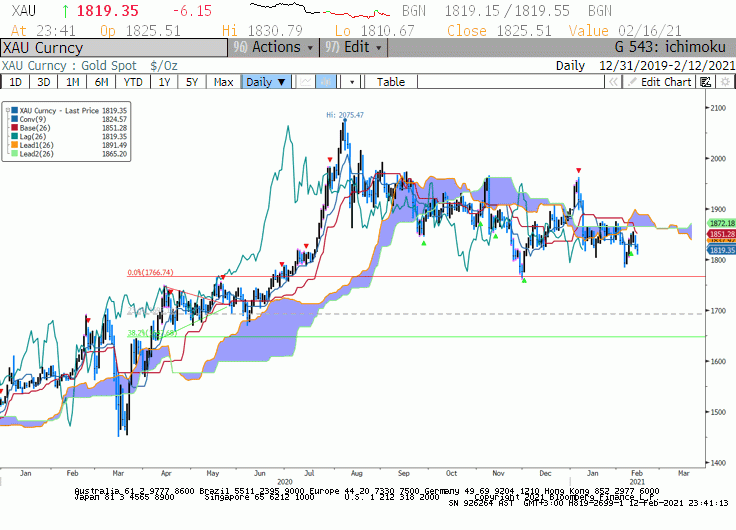
Task: Open the small chart-type dropdown arrow
Action: point(352,83)
